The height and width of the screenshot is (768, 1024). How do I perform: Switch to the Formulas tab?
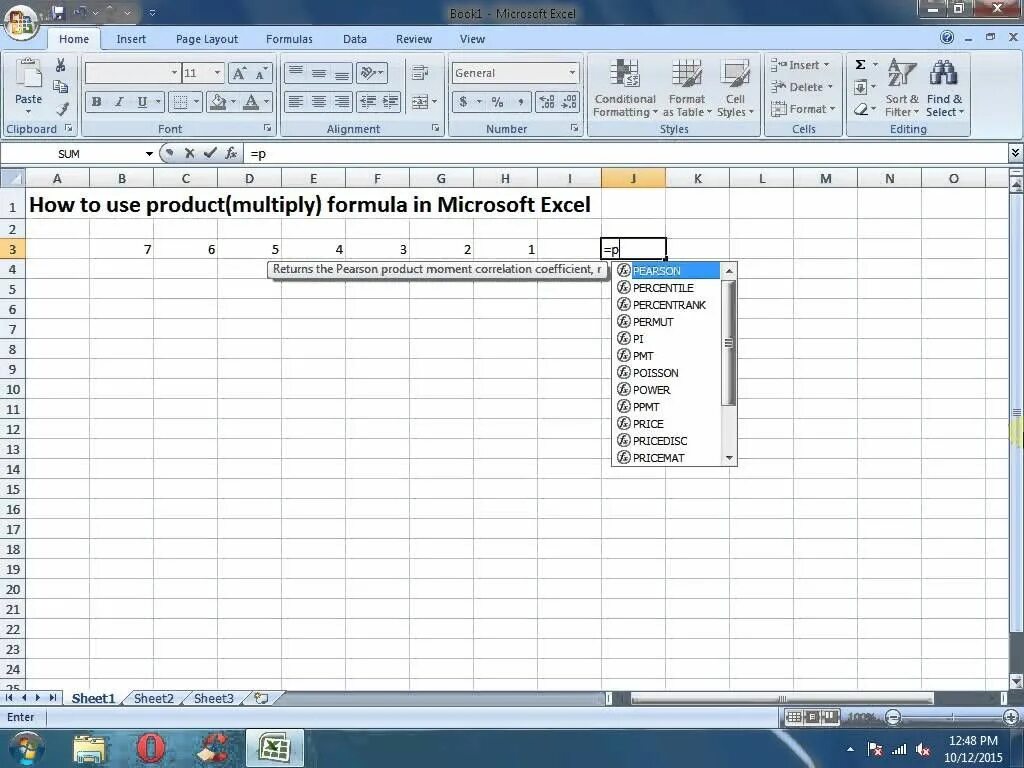coord(289,39)
